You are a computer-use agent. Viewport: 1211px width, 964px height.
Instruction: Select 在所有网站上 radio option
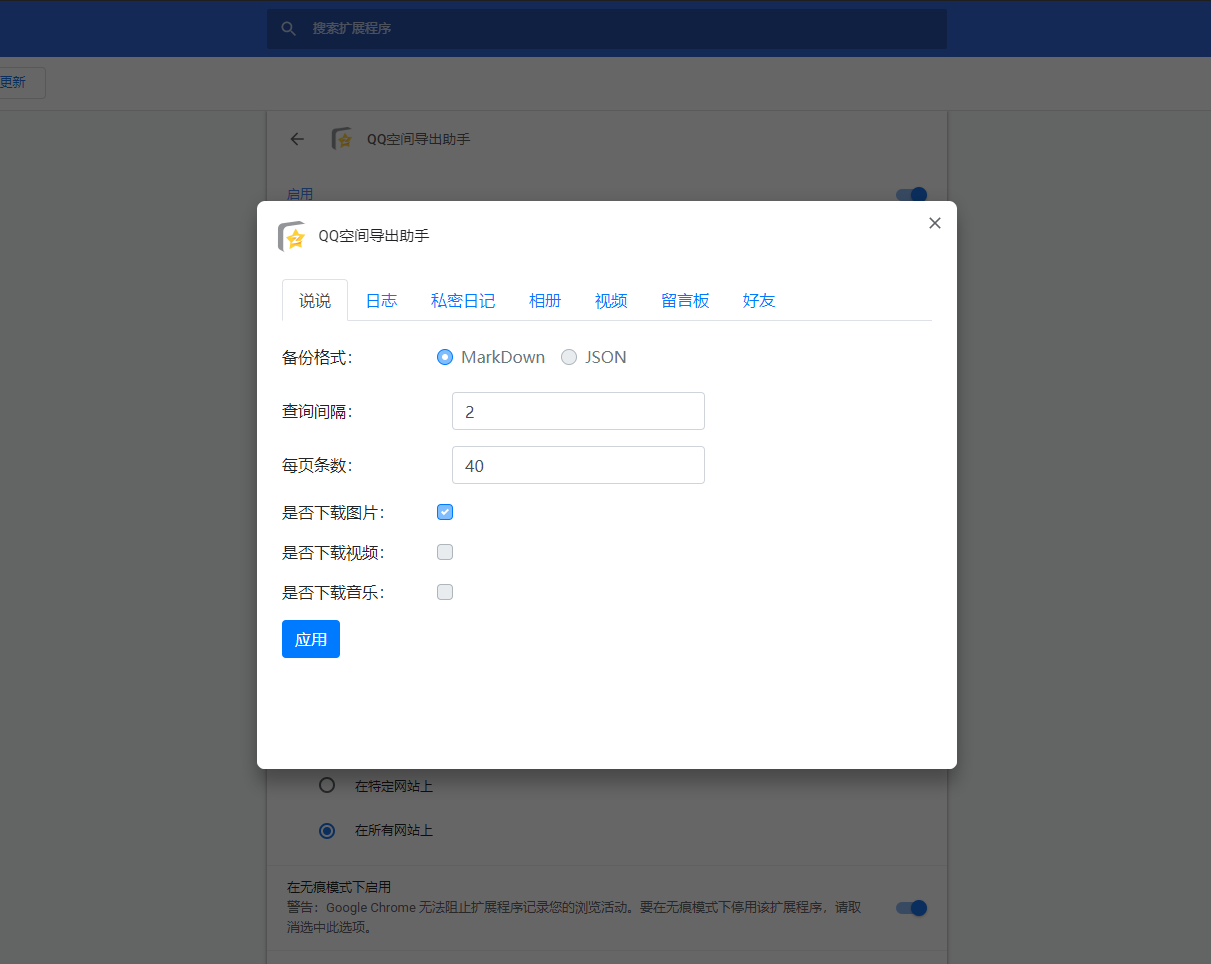[327, 830]
